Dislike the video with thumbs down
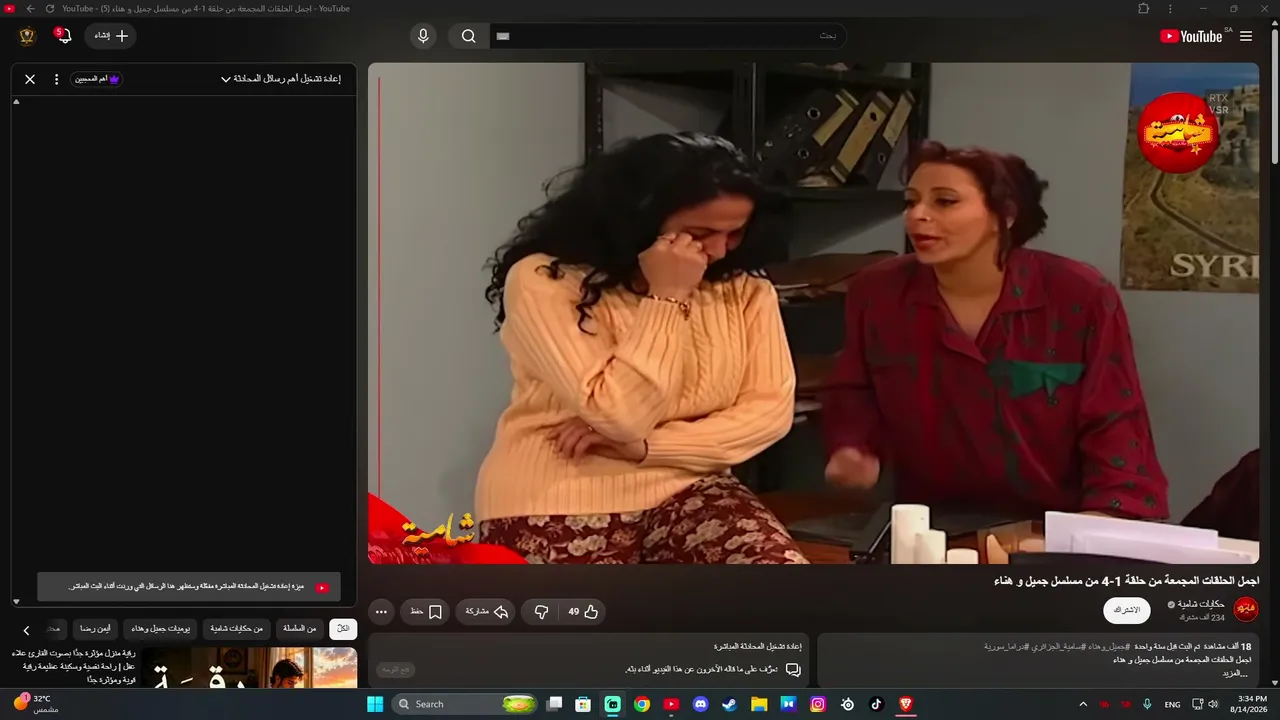The height and width of the screenshot is (720, 1280). point(542,611)
